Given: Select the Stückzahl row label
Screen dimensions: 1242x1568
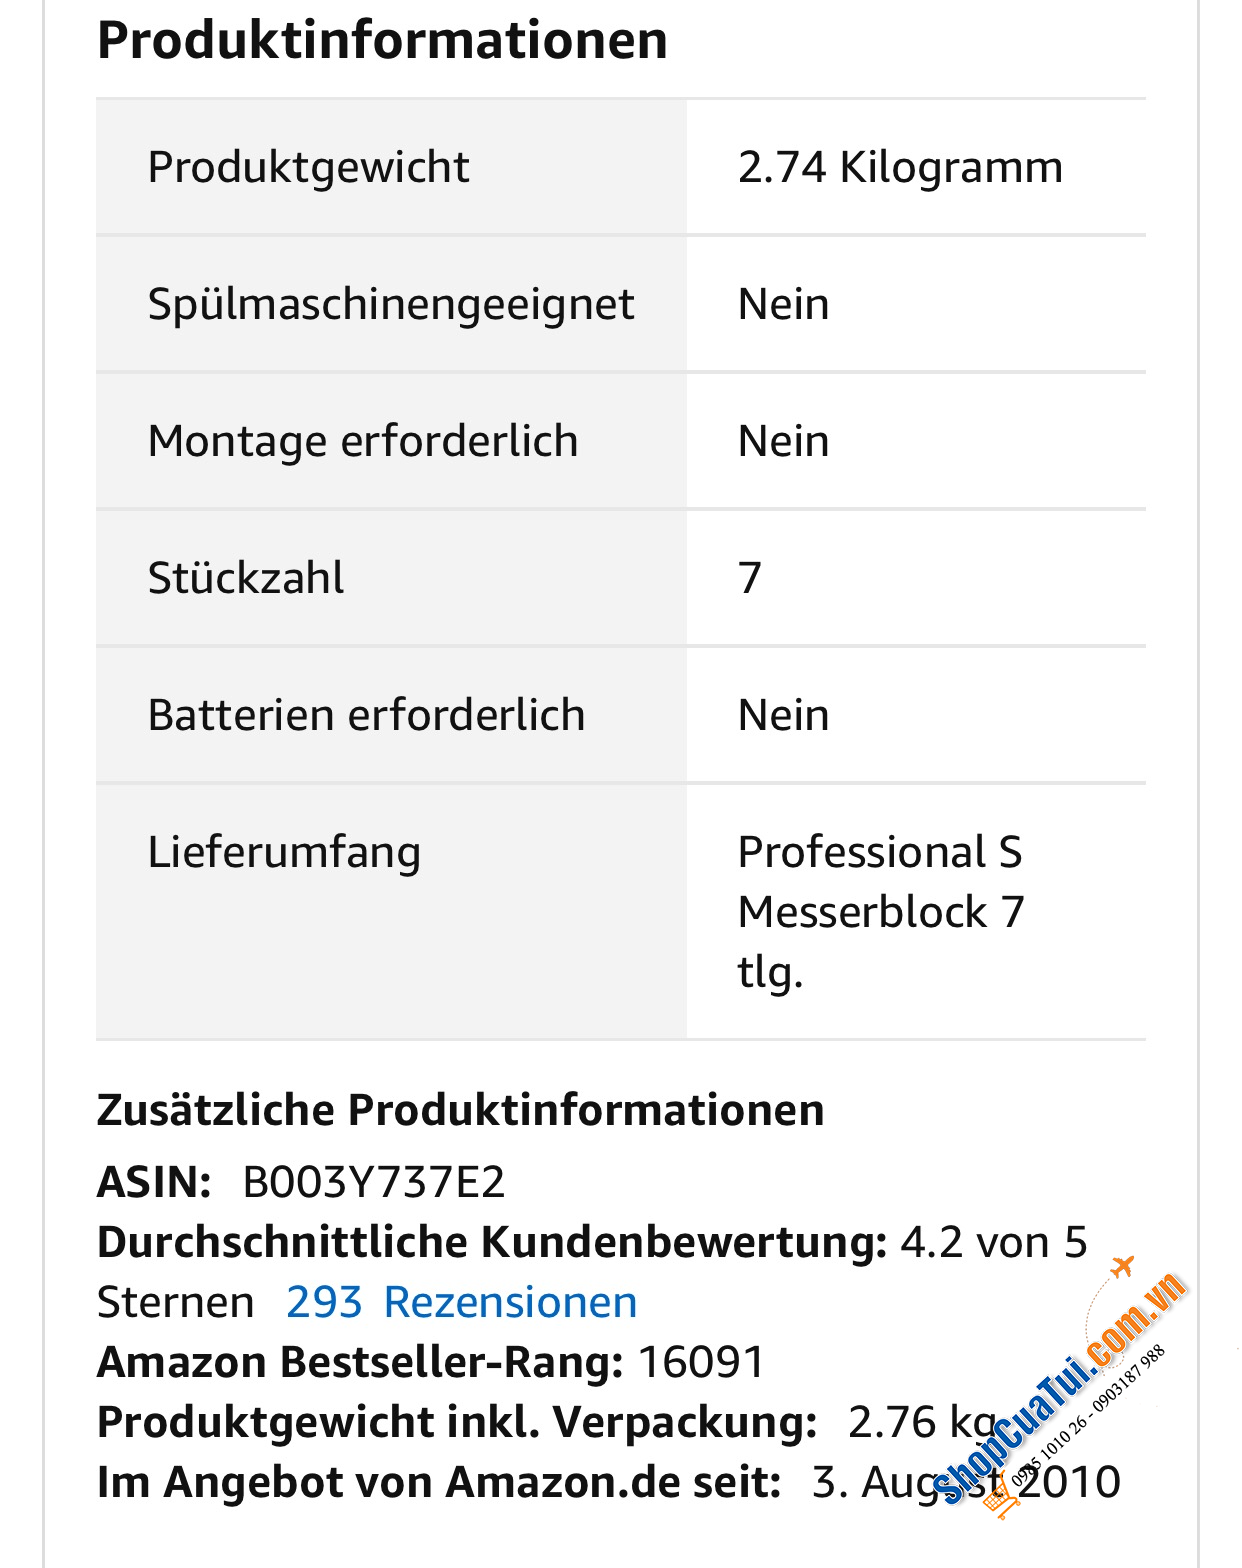Looking at the screenshot, I should coord(246,578).
